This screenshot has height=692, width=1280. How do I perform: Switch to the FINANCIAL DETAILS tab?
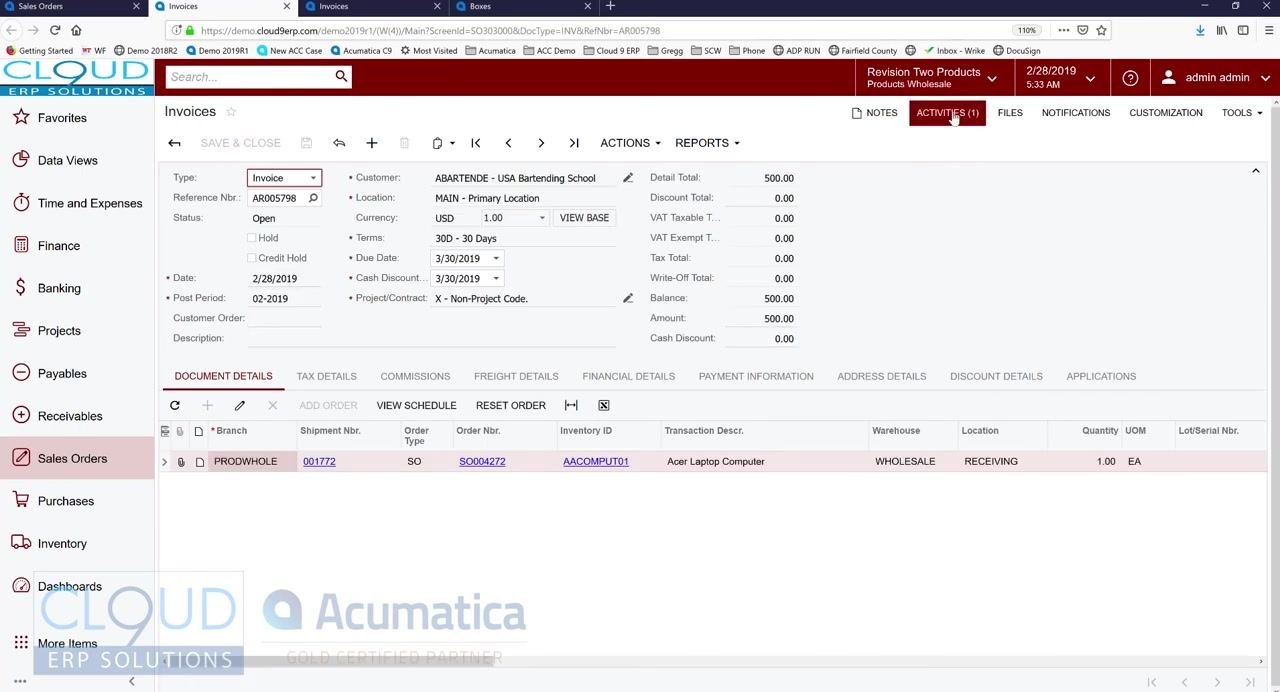pos(628,376)
